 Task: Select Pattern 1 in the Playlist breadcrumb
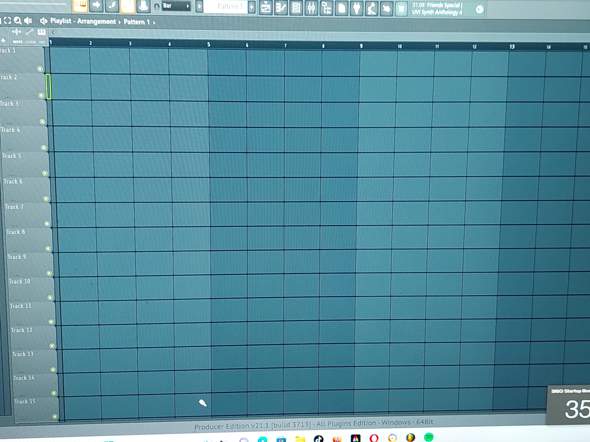coord(137,22)
